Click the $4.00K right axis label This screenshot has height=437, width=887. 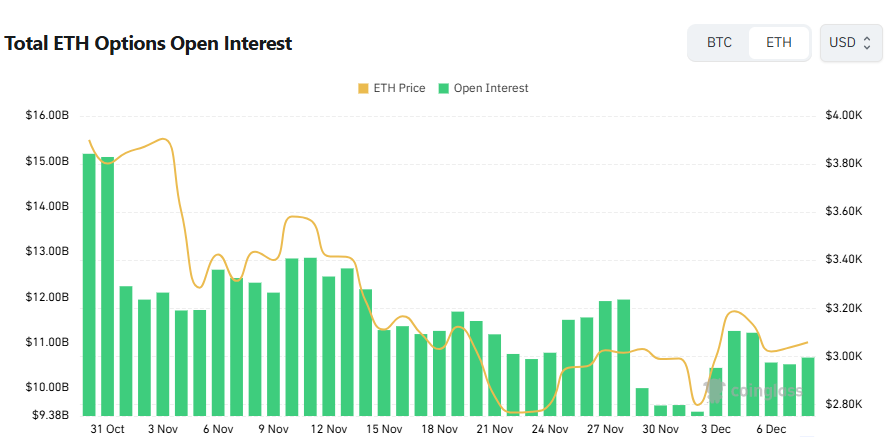pos(842,116)
